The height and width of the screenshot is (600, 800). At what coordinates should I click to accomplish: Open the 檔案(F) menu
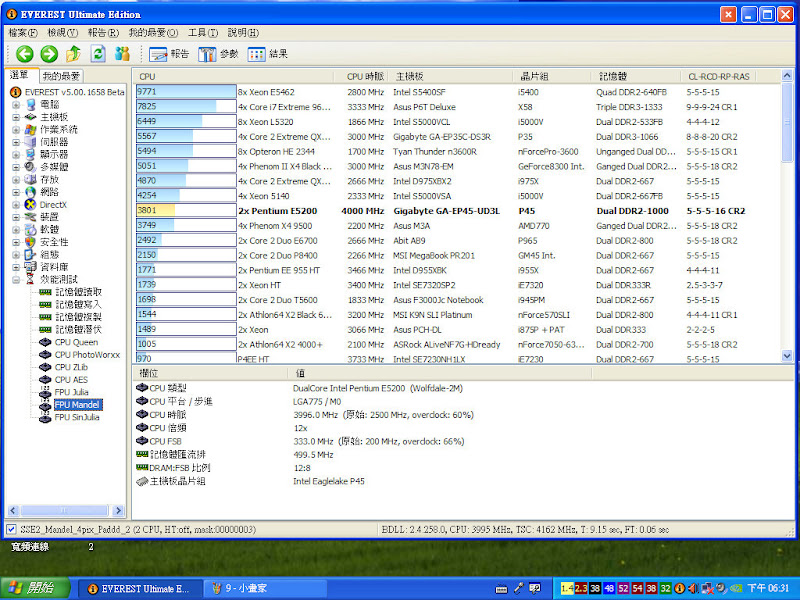click(x=23, y=33)
